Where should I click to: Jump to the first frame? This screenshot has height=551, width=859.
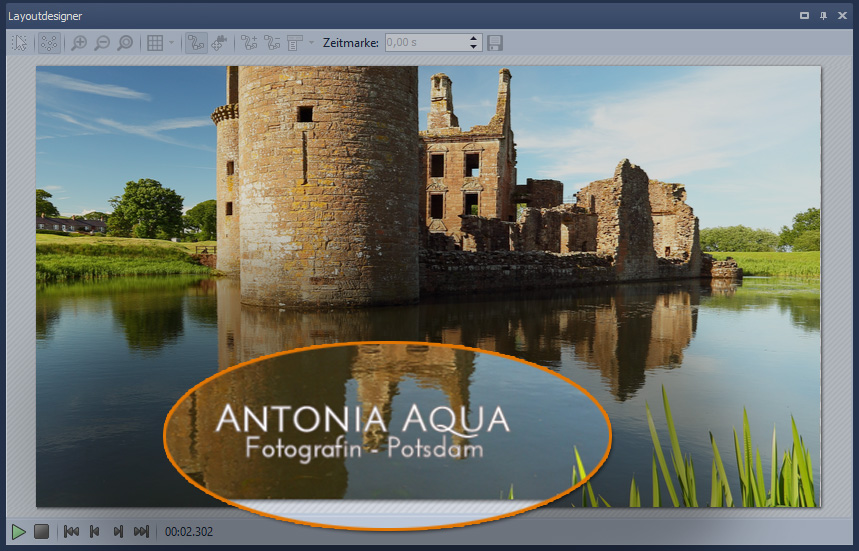pyautogui.click(x=71, y=531)
